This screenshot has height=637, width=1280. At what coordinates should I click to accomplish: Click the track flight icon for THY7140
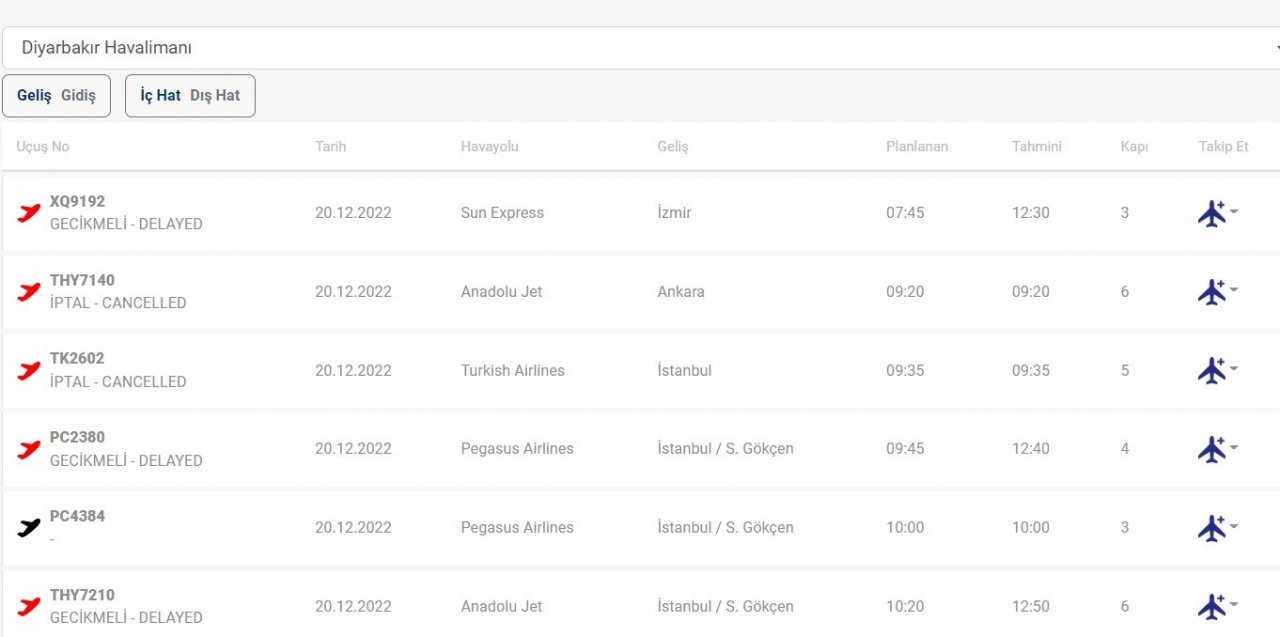tap(1211, 292)
